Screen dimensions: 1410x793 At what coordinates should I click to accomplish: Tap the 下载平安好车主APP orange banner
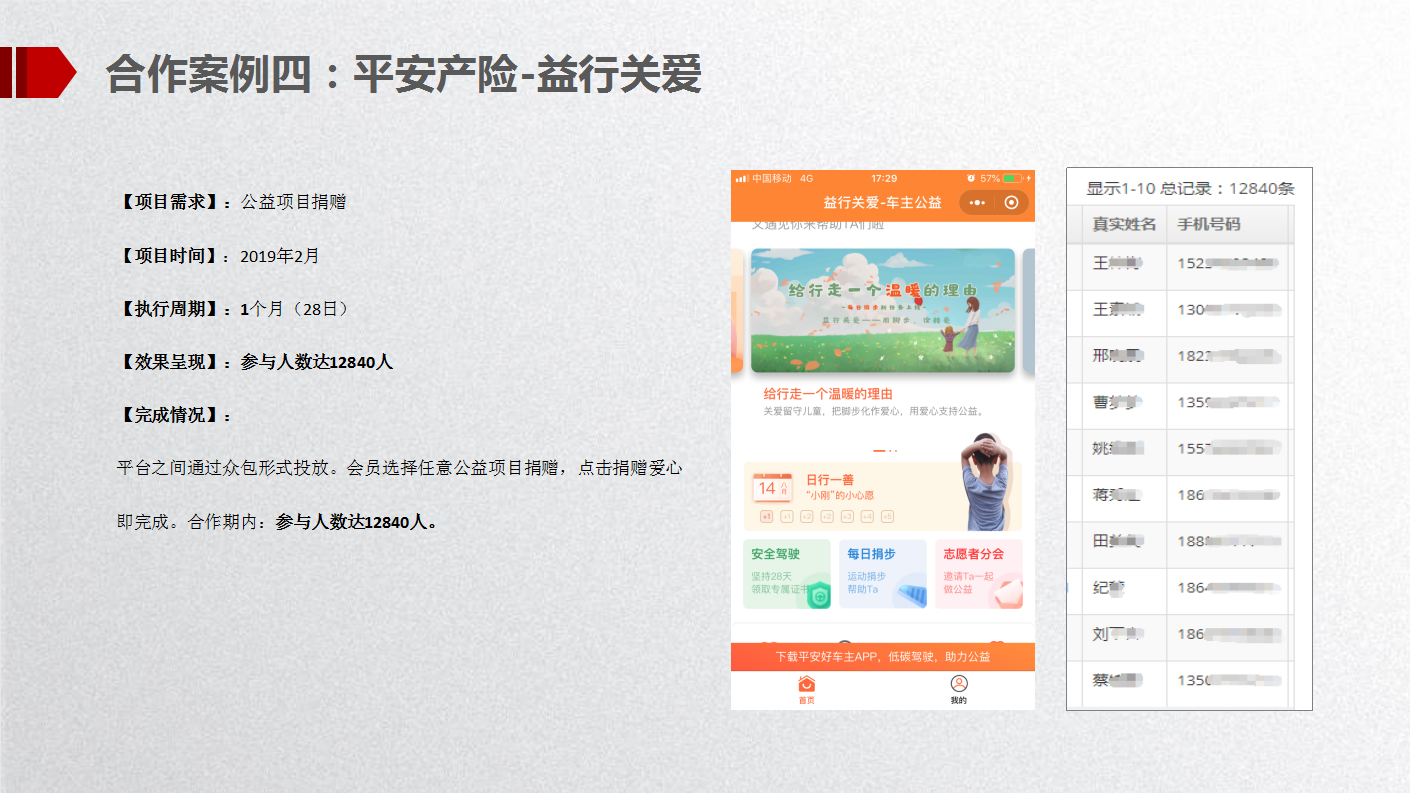tap(883, 657)
